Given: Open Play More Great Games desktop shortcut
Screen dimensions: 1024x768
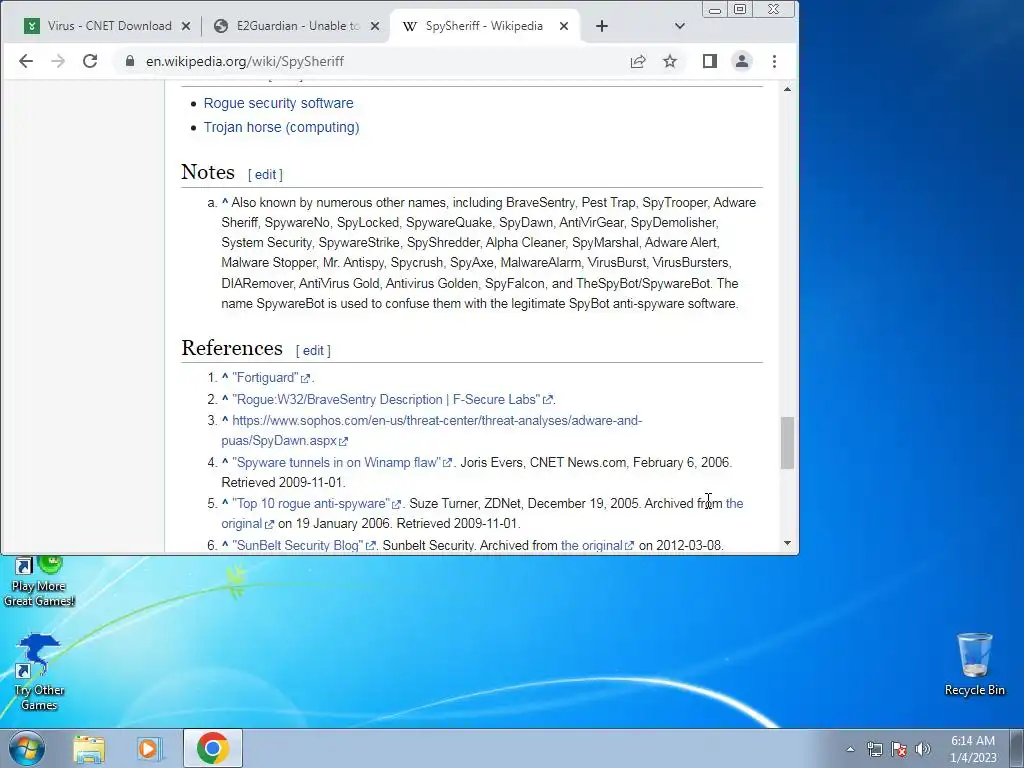Looking at the screenshot, I should coord(39,581).
